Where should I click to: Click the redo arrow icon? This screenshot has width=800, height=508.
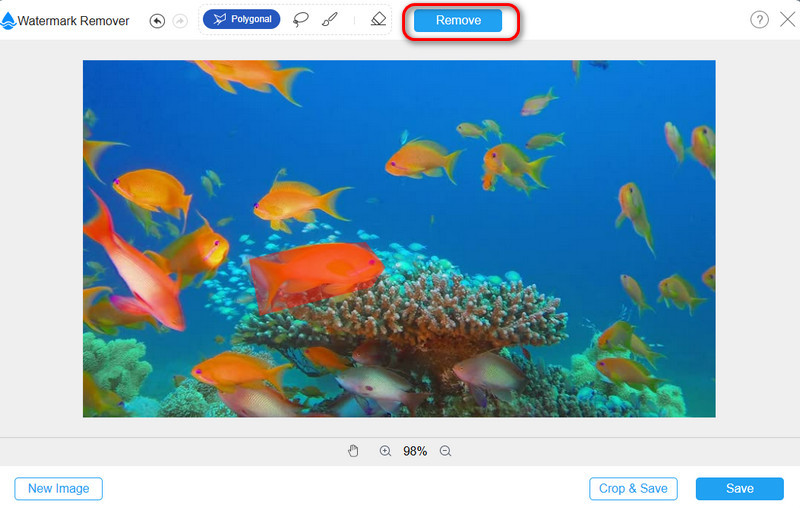(x=180, y=21)
